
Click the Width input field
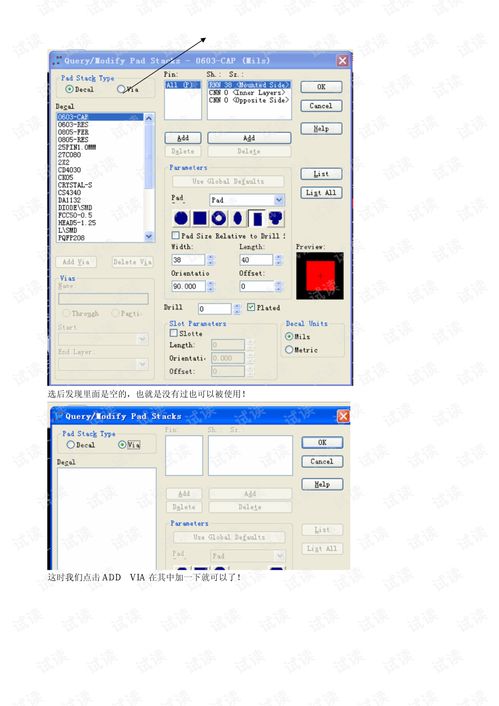(188, 260)
